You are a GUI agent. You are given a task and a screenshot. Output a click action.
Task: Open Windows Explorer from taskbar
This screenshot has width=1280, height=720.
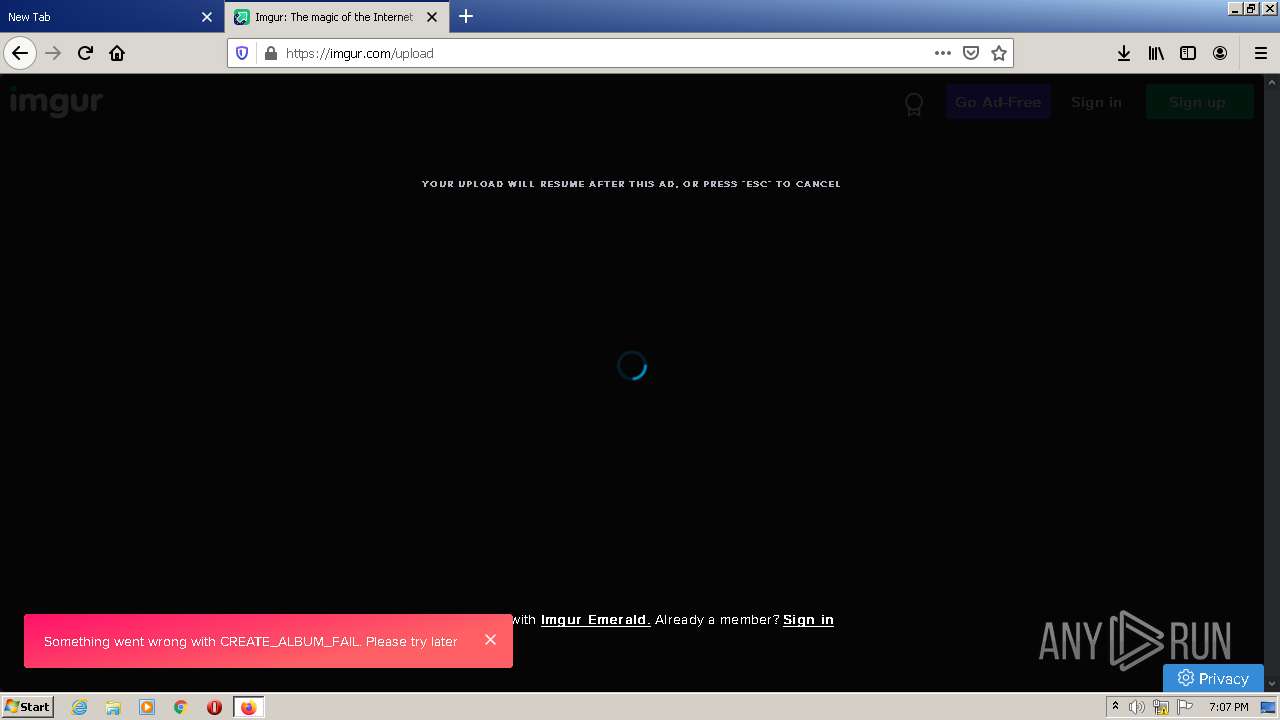[113, 707]
